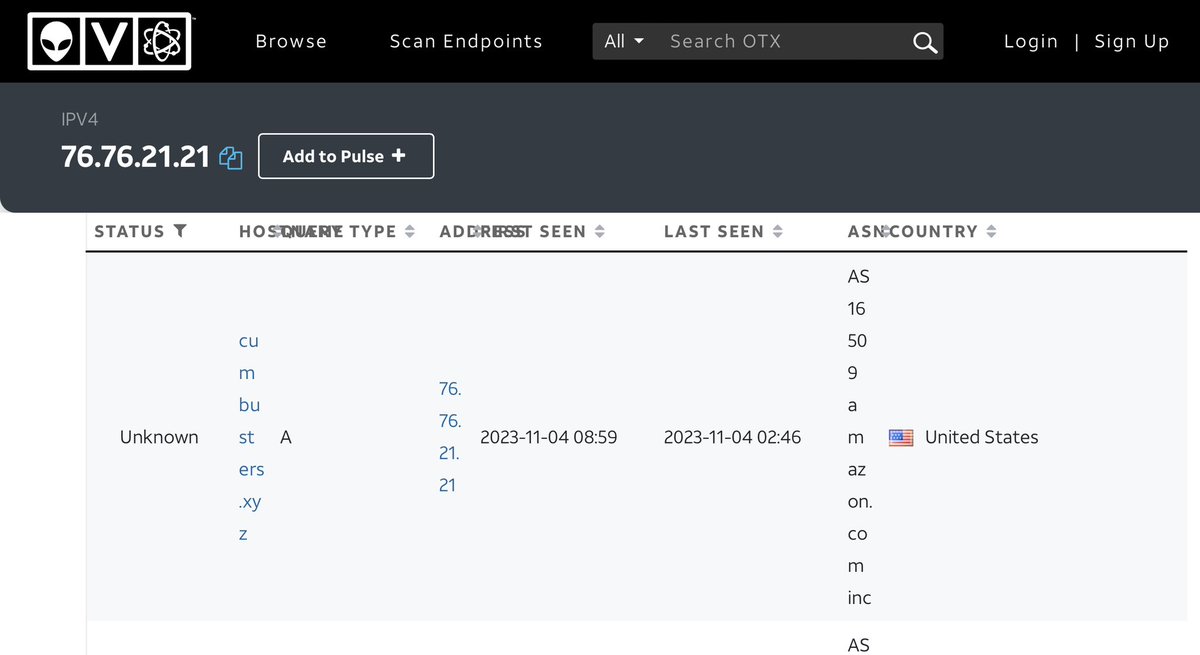Click the AlienVault OTX logo
This screenshot has width=1200, height=655.
(x=110, y=41)
